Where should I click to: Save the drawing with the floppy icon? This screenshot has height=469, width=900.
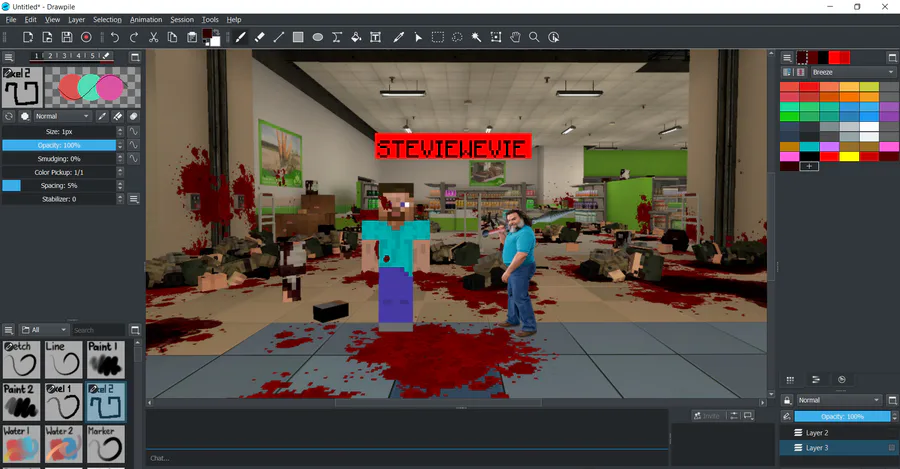[67, 37]
